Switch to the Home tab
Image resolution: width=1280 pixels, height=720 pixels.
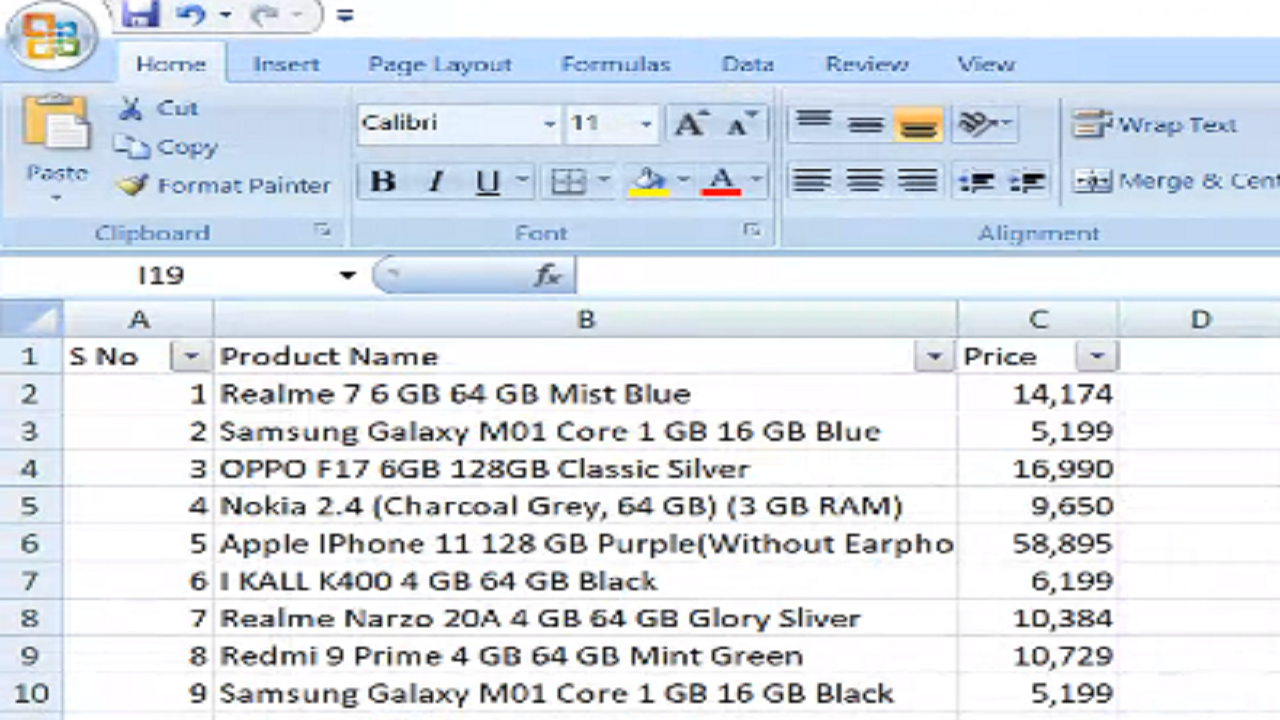point(171,64)
